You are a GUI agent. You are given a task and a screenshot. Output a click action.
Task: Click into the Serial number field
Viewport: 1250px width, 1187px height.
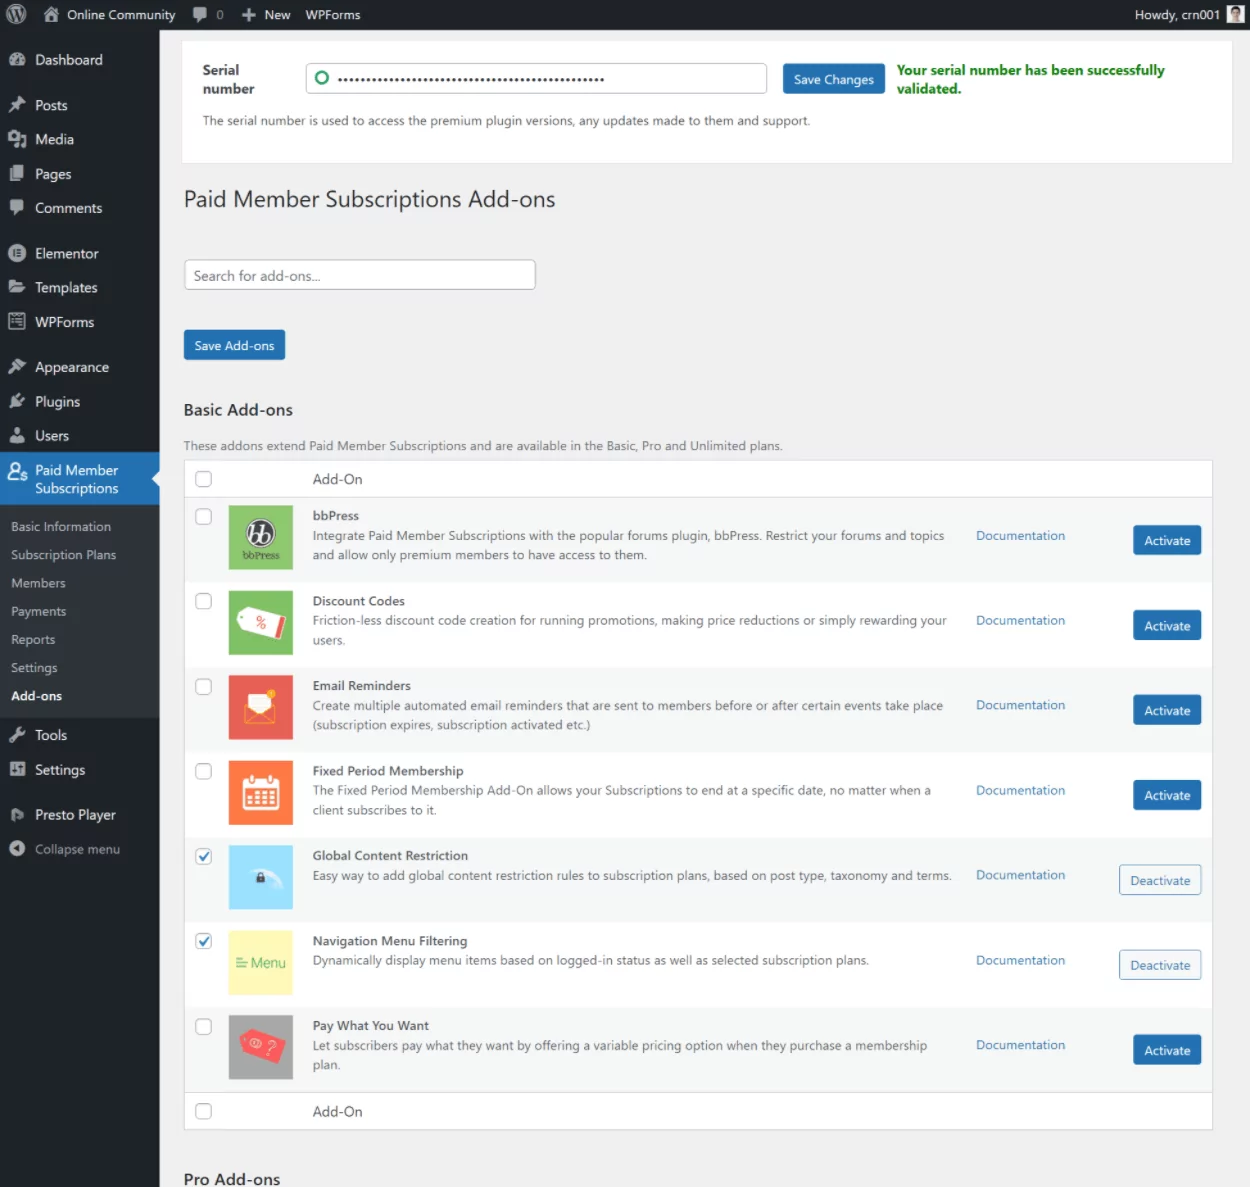coord(536,78)
